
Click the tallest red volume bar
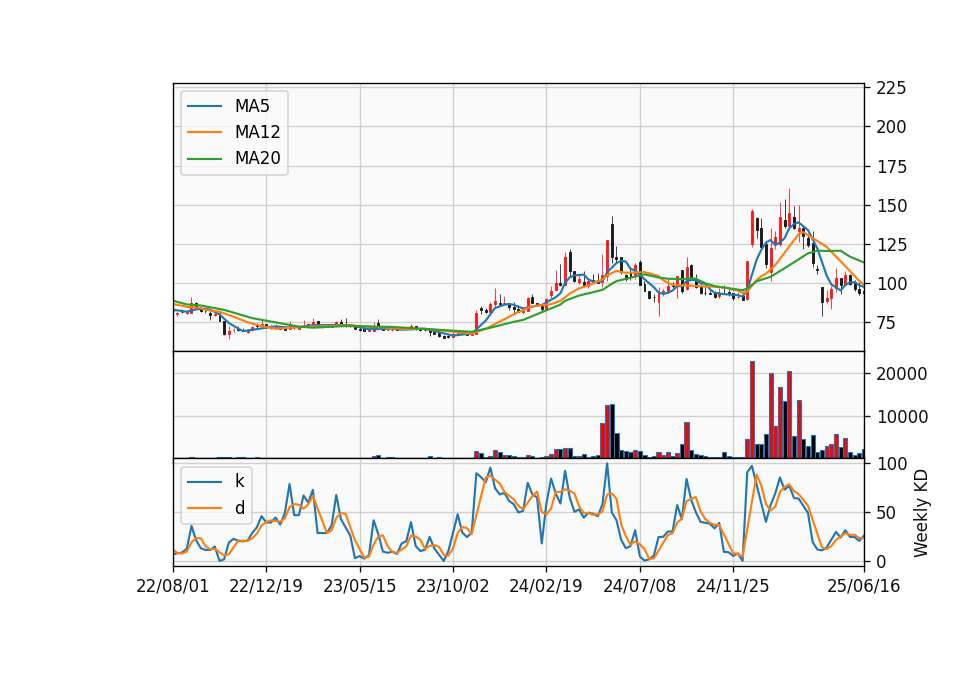(752, 410)
